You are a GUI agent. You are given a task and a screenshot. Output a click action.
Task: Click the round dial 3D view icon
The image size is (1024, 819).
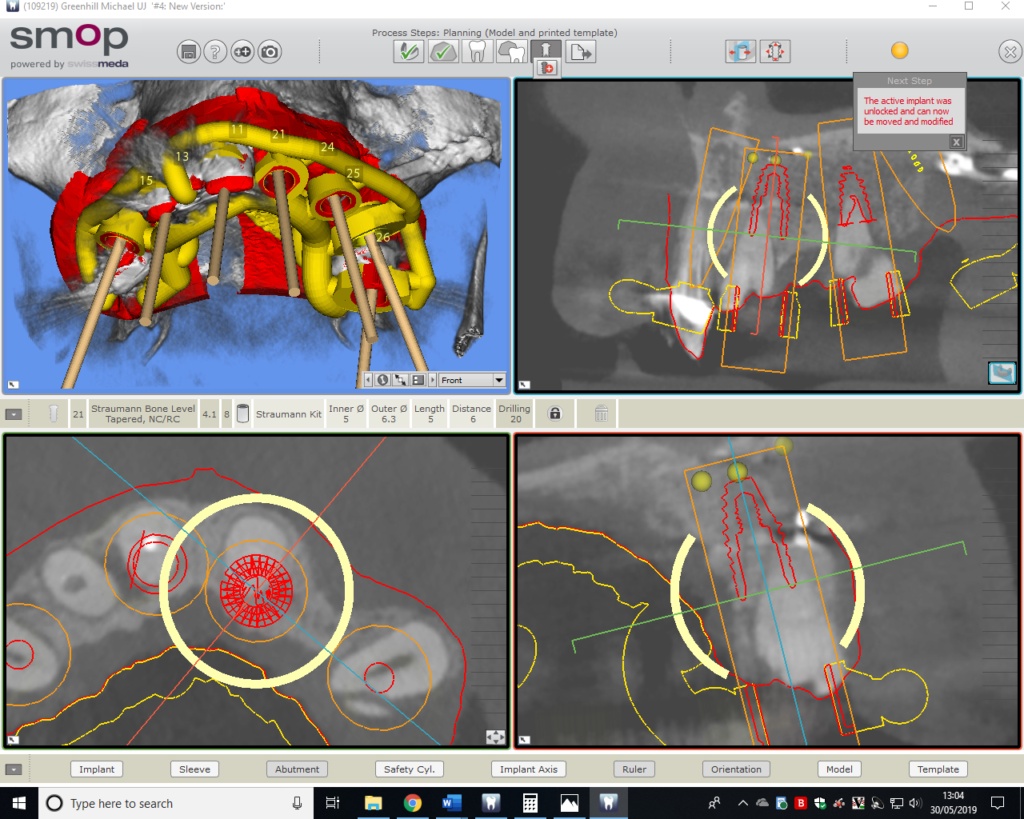(383, 380)
